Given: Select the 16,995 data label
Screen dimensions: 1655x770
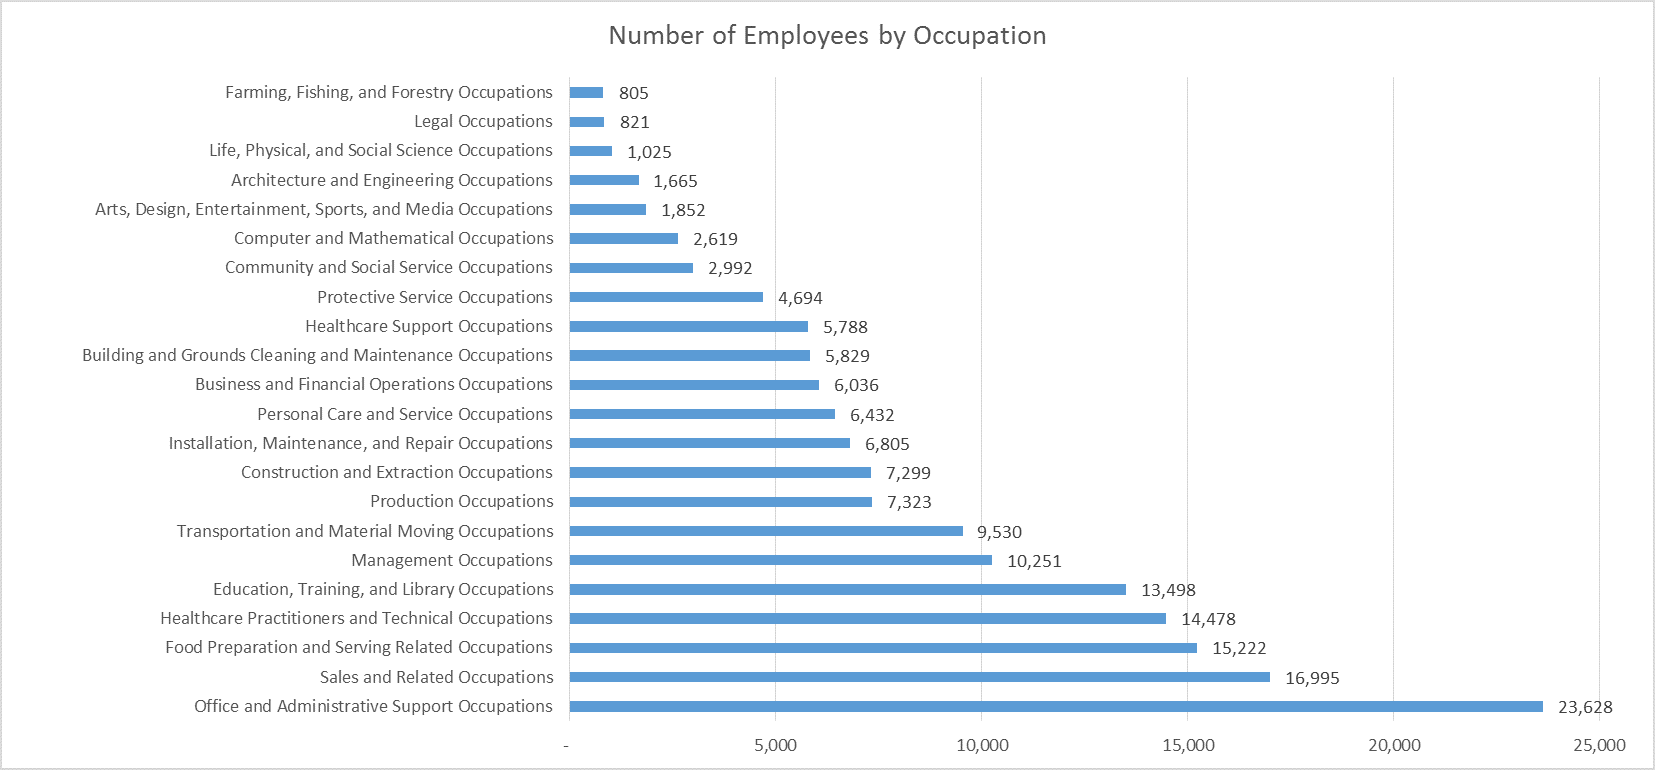Looking at the screenshot, I should point(1312,678).
